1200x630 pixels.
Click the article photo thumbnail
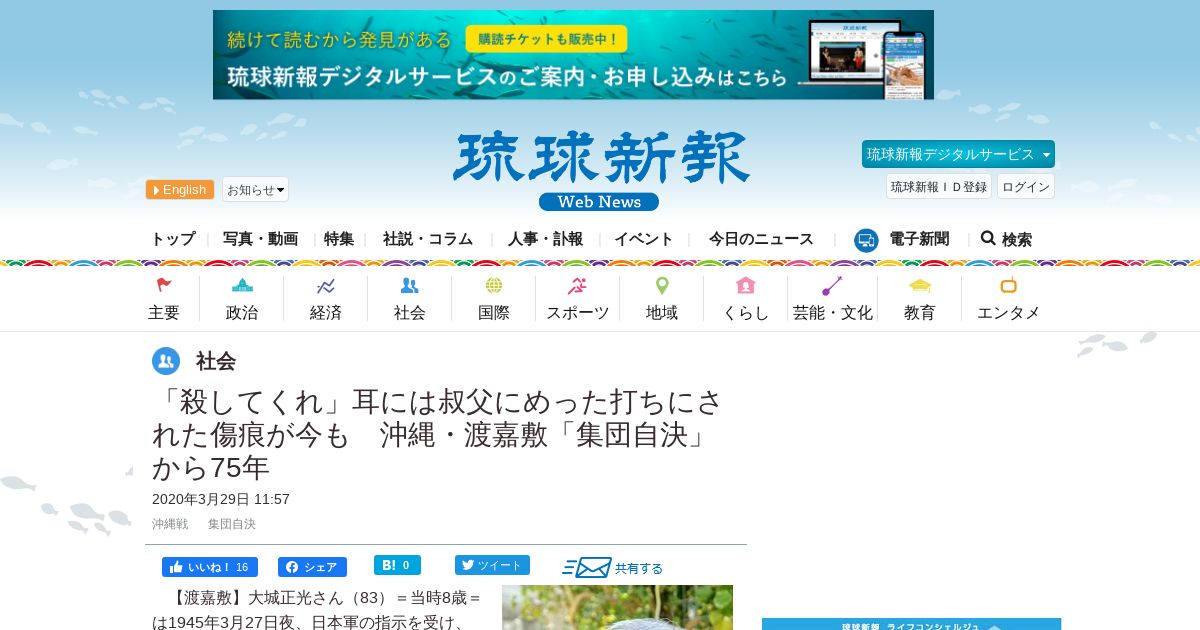click(x=617, y=607)
